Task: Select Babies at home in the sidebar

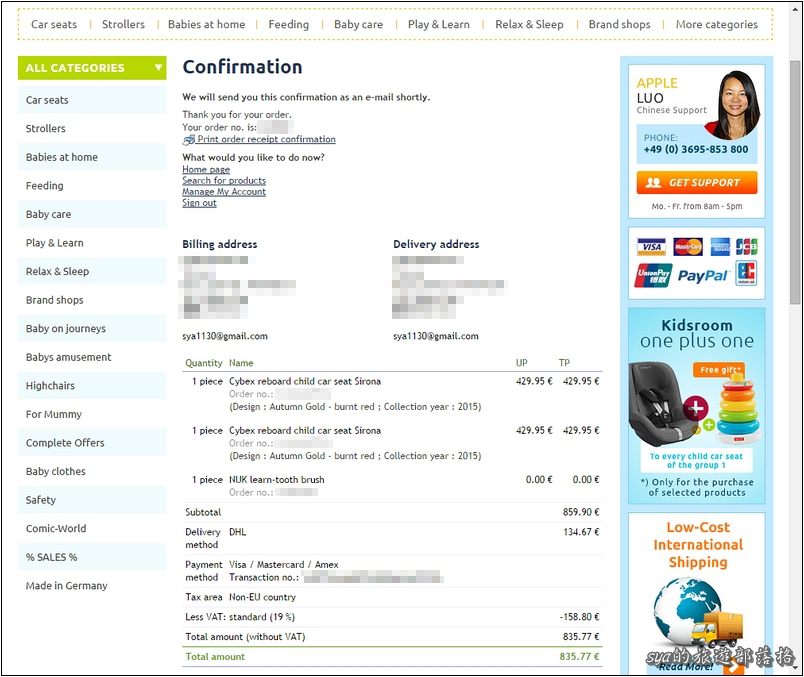Action: (x=92, y=157)
